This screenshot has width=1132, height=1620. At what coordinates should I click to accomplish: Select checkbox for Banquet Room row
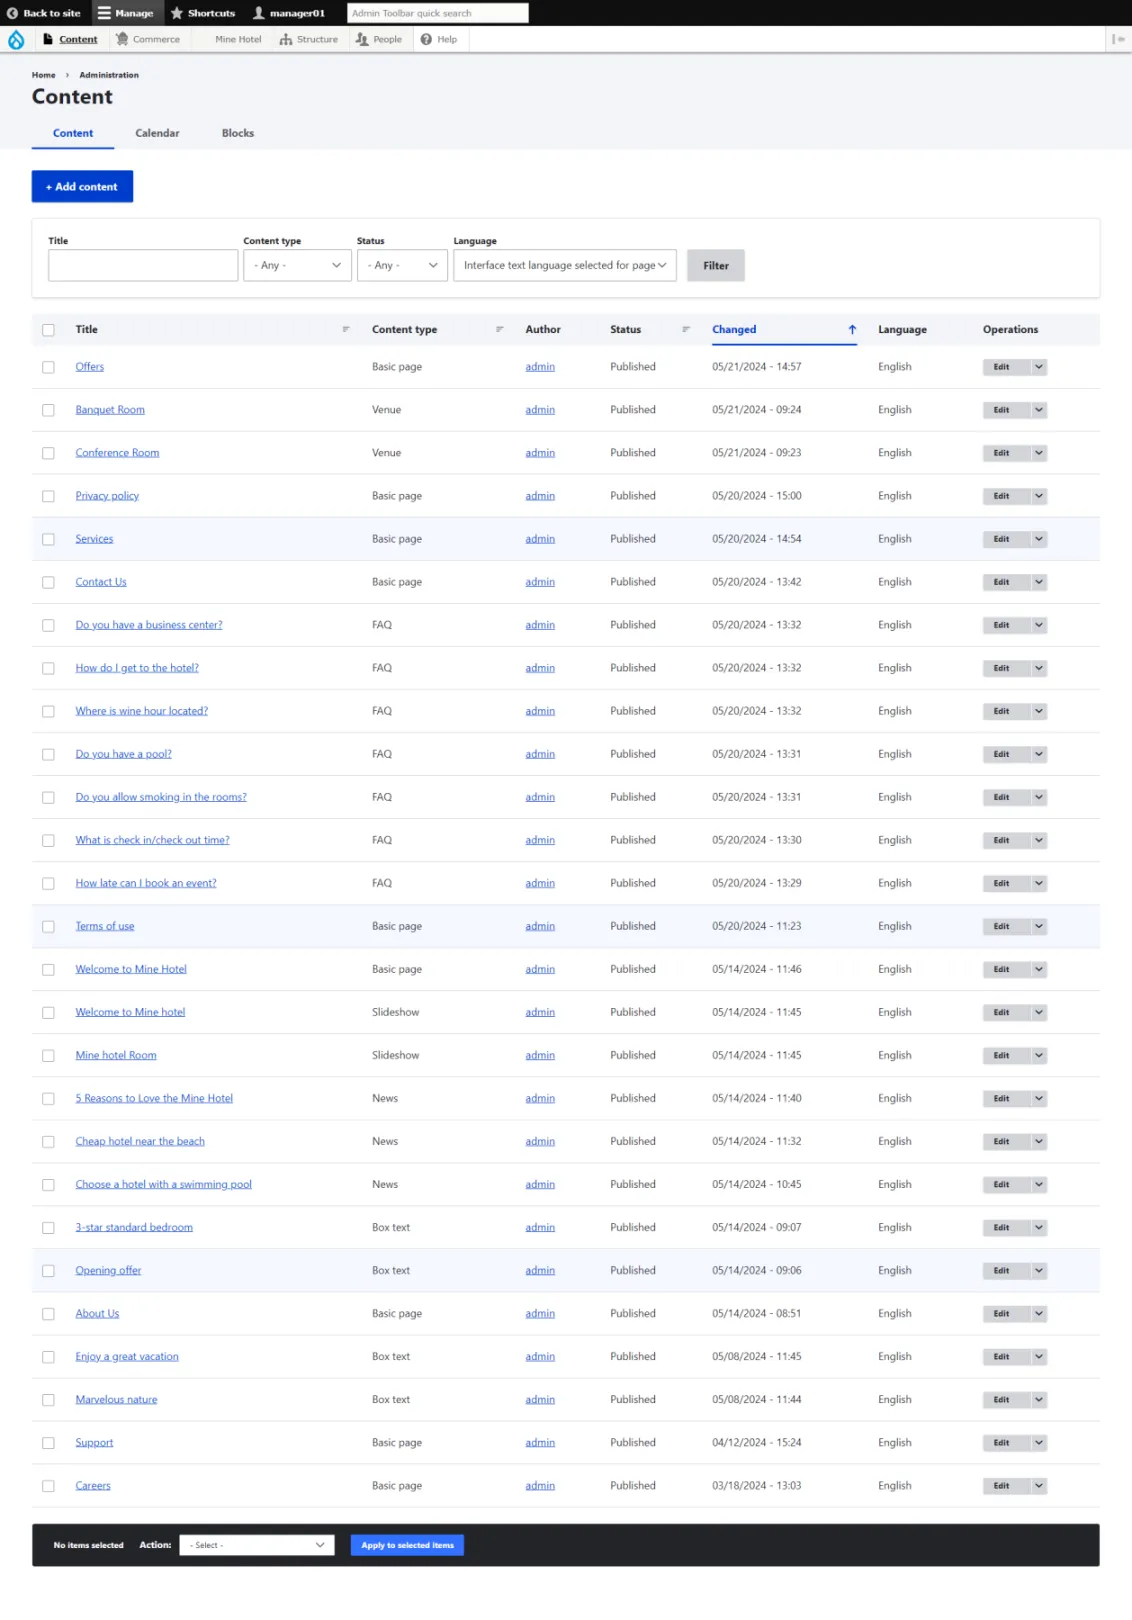click(x=48, y=410)
